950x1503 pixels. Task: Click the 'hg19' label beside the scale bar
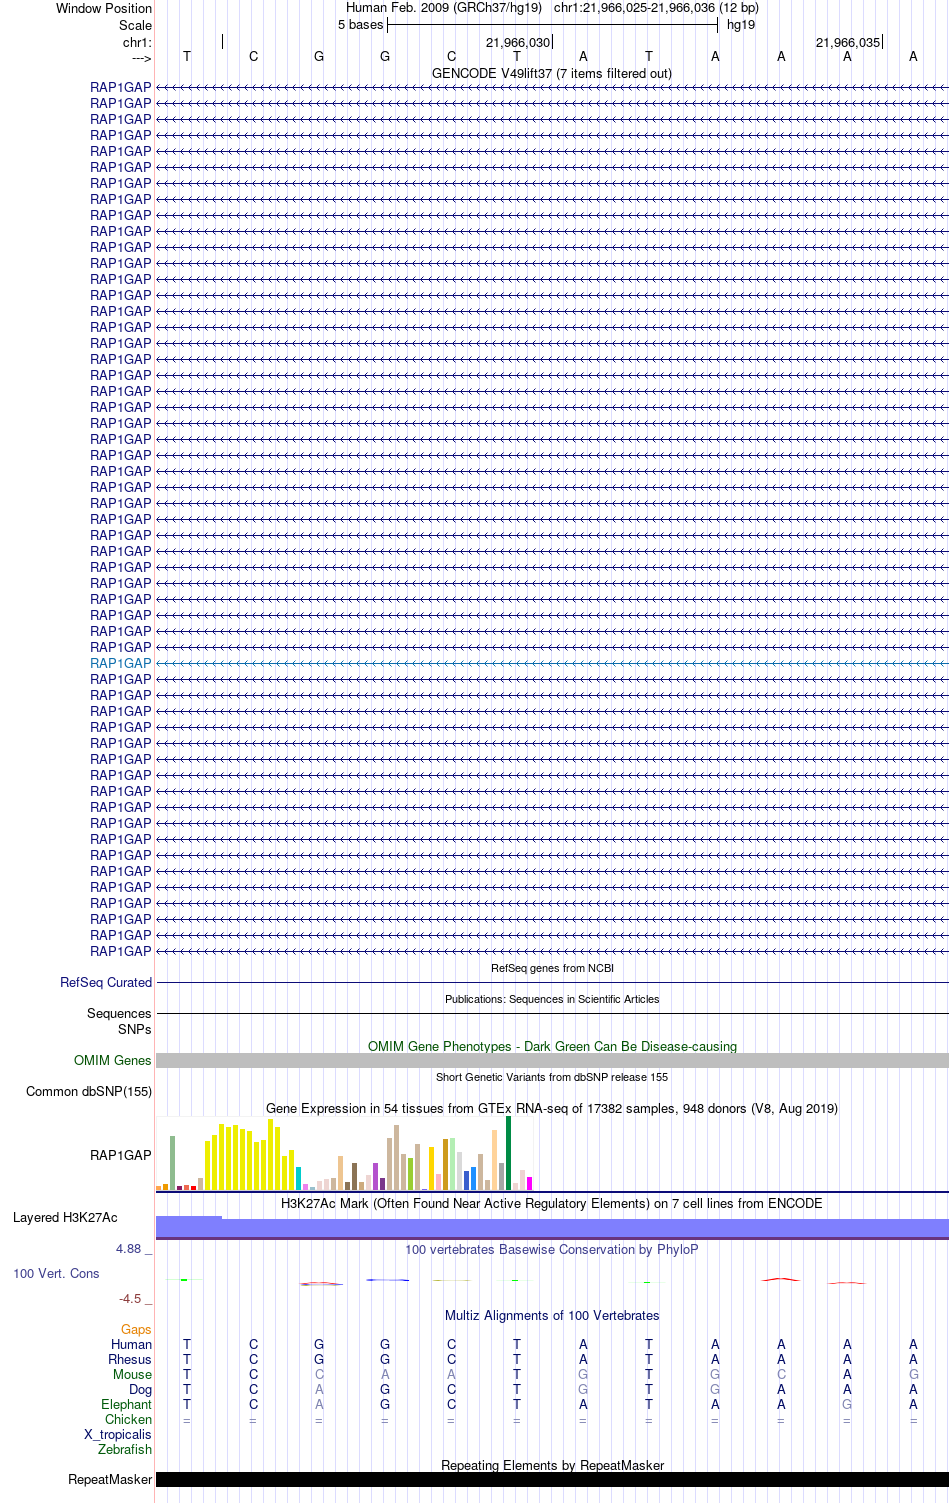pos(741,25)
